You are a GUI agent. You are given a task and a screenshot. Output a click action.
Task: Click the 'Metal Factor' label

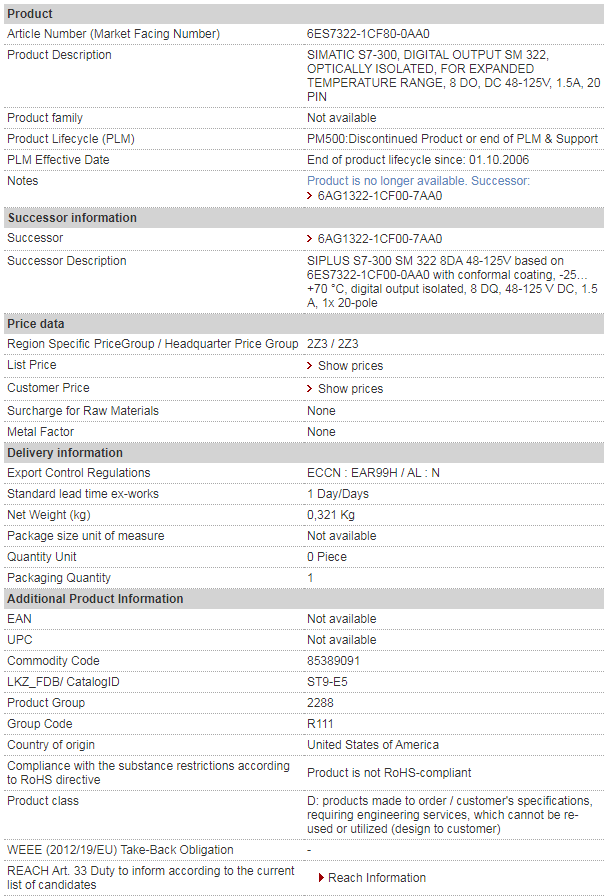point(41,432)
